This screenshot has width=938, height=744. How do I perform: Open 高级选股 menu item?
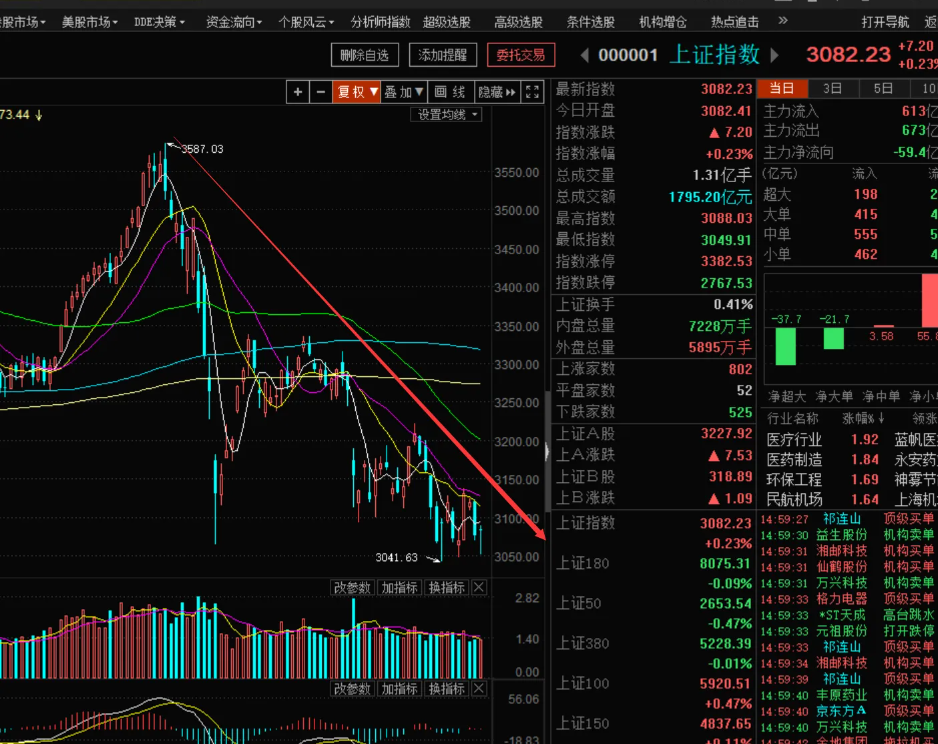[519, 22]
